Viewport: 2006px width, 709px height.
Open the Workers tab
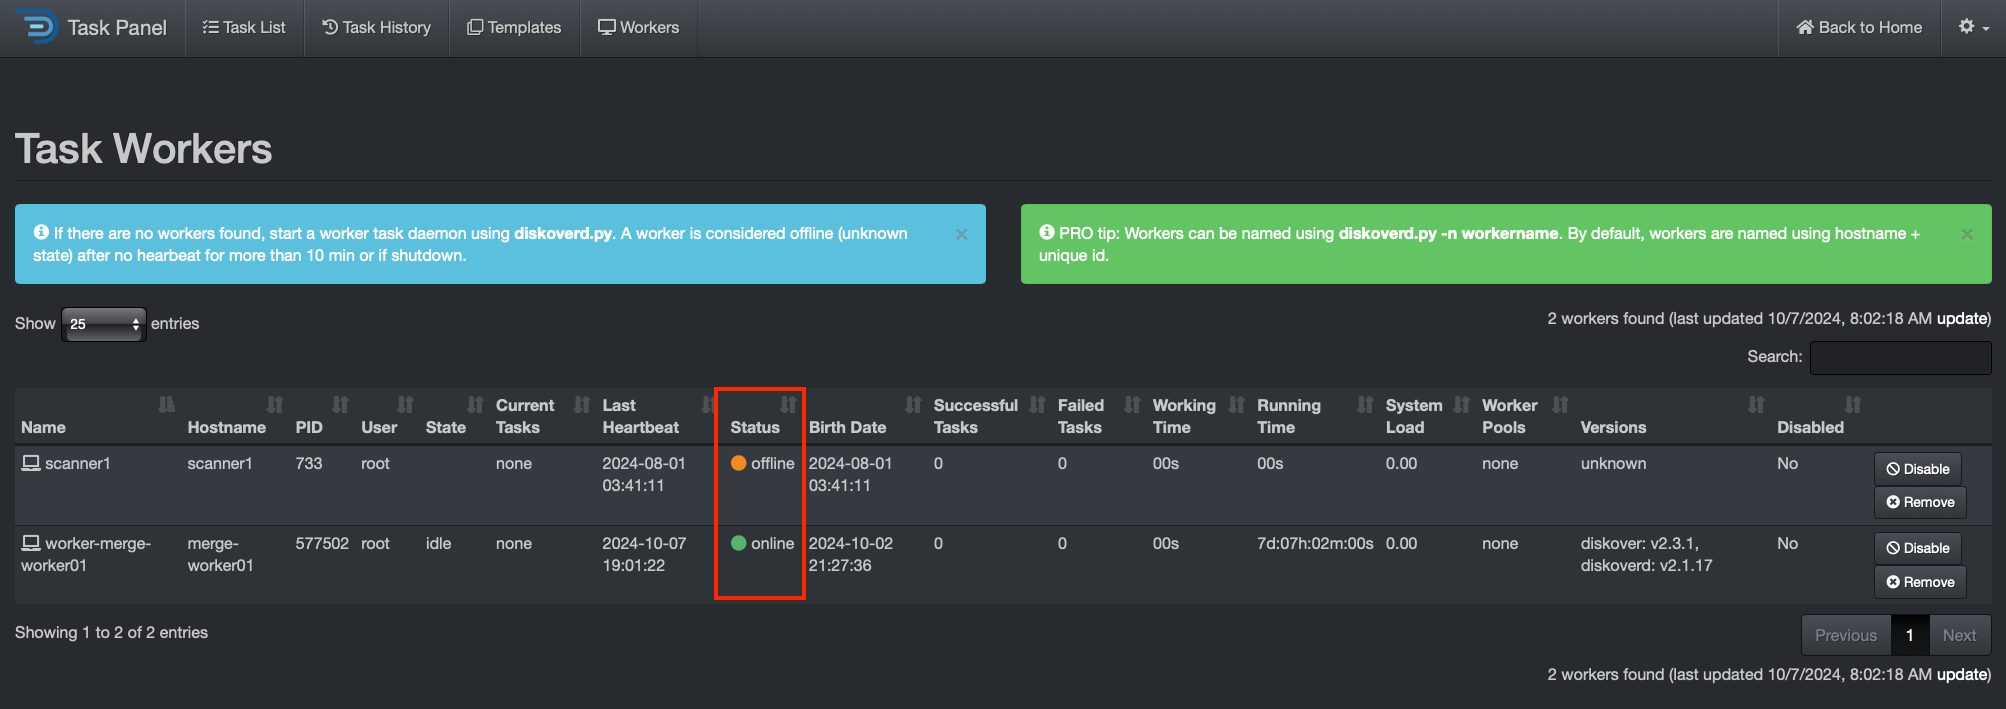(638, 27)
